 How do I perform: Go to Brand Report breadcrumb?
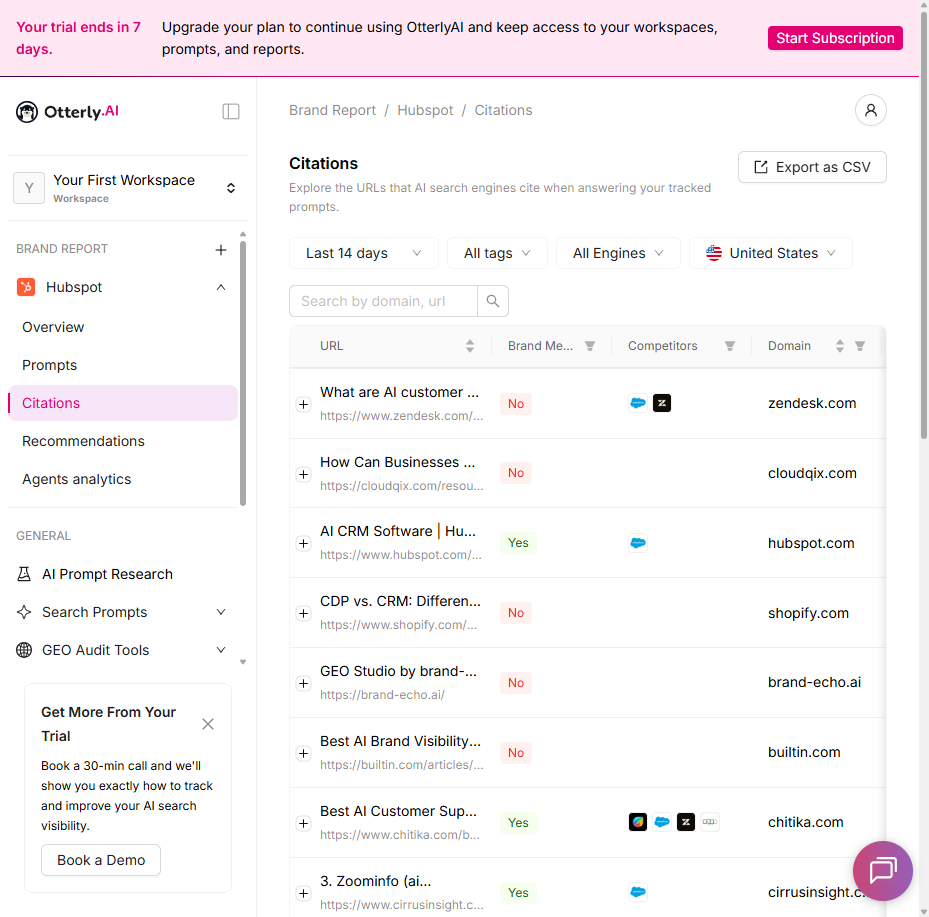click(332, 110)
